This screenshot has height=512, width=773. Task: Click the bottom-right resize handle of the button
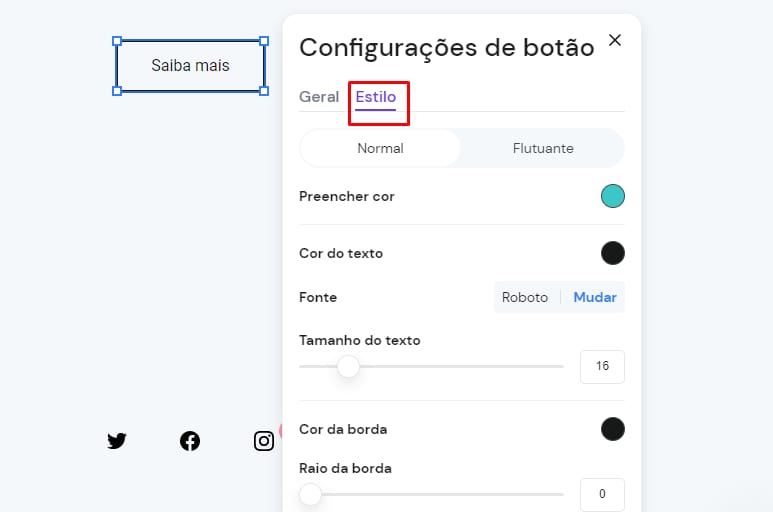(264, 91)
